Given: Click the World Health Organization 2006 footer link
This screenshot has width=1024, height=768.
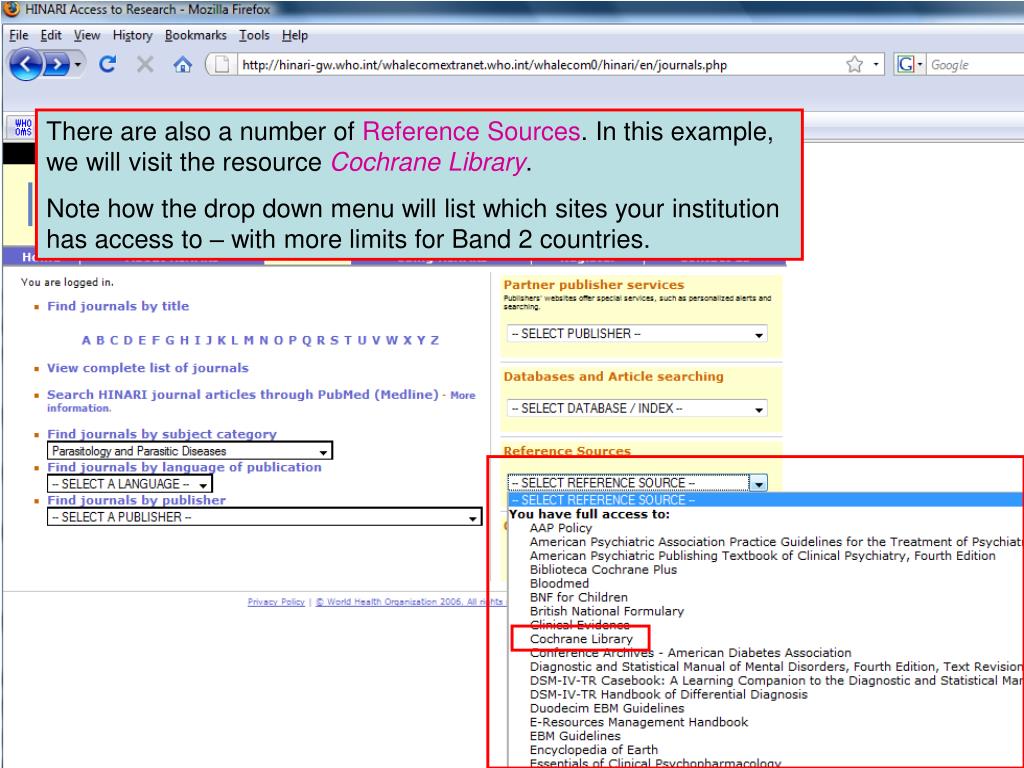Looking at the screenshot, I should coord(409,602).
